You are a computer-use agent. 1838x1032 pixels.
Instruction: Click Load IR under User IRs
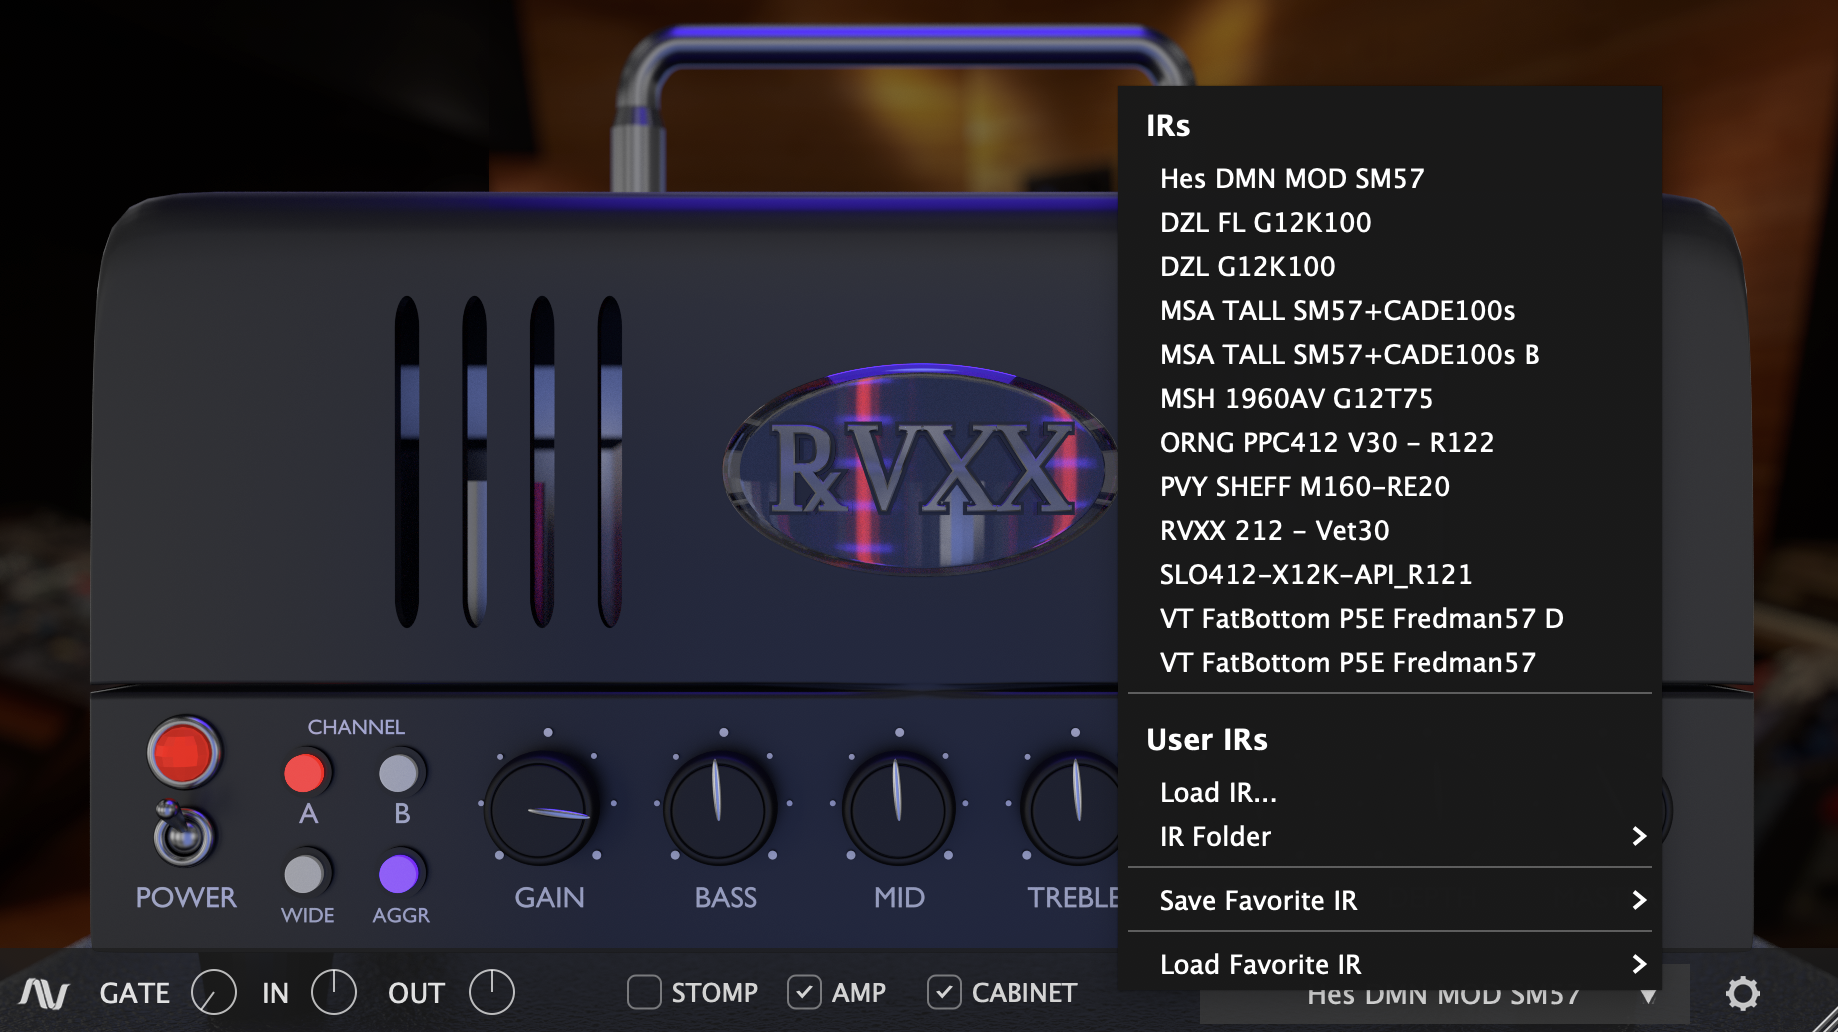coord(1217,792)
